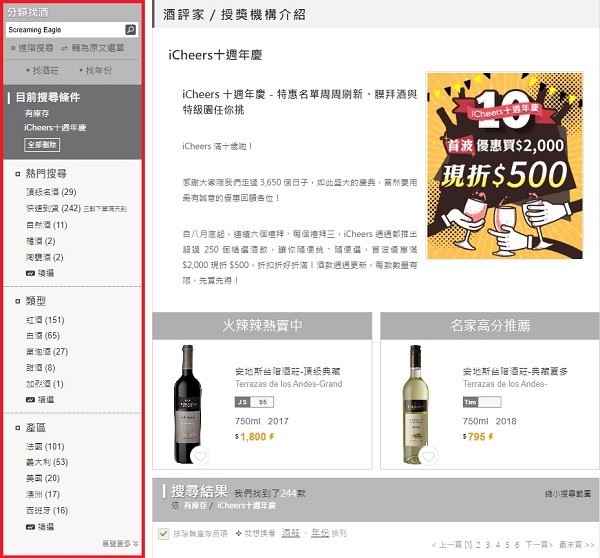Filter by 快速到貨 (242)
The height and width of the screenshot is (558, 600).
pyautogui.click(x=53, y=208)
